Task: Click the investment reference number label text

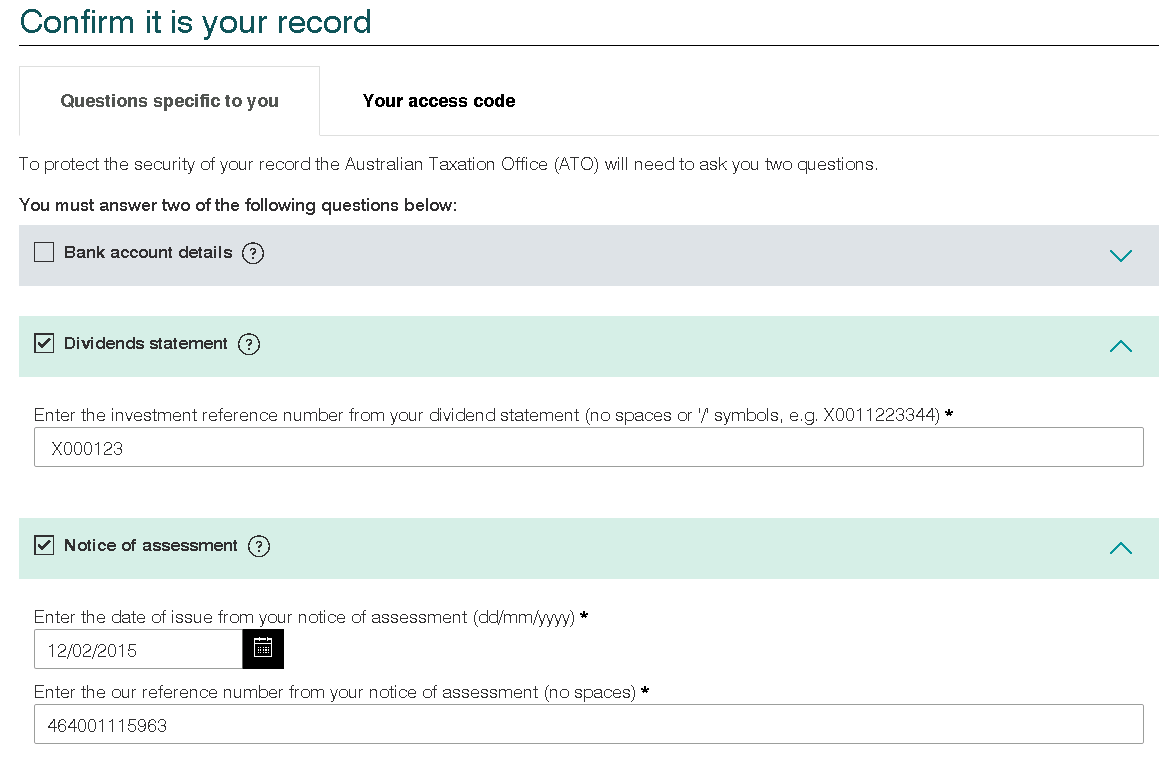Action: [486, 415]
